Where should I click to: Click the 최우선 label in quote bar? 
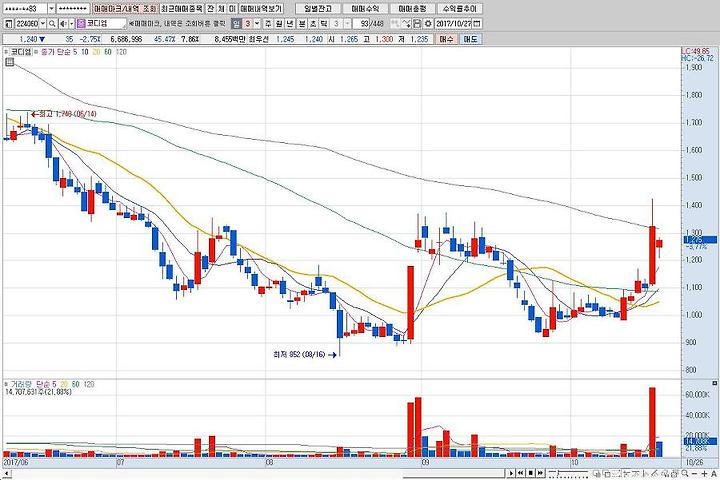point(258,40)
